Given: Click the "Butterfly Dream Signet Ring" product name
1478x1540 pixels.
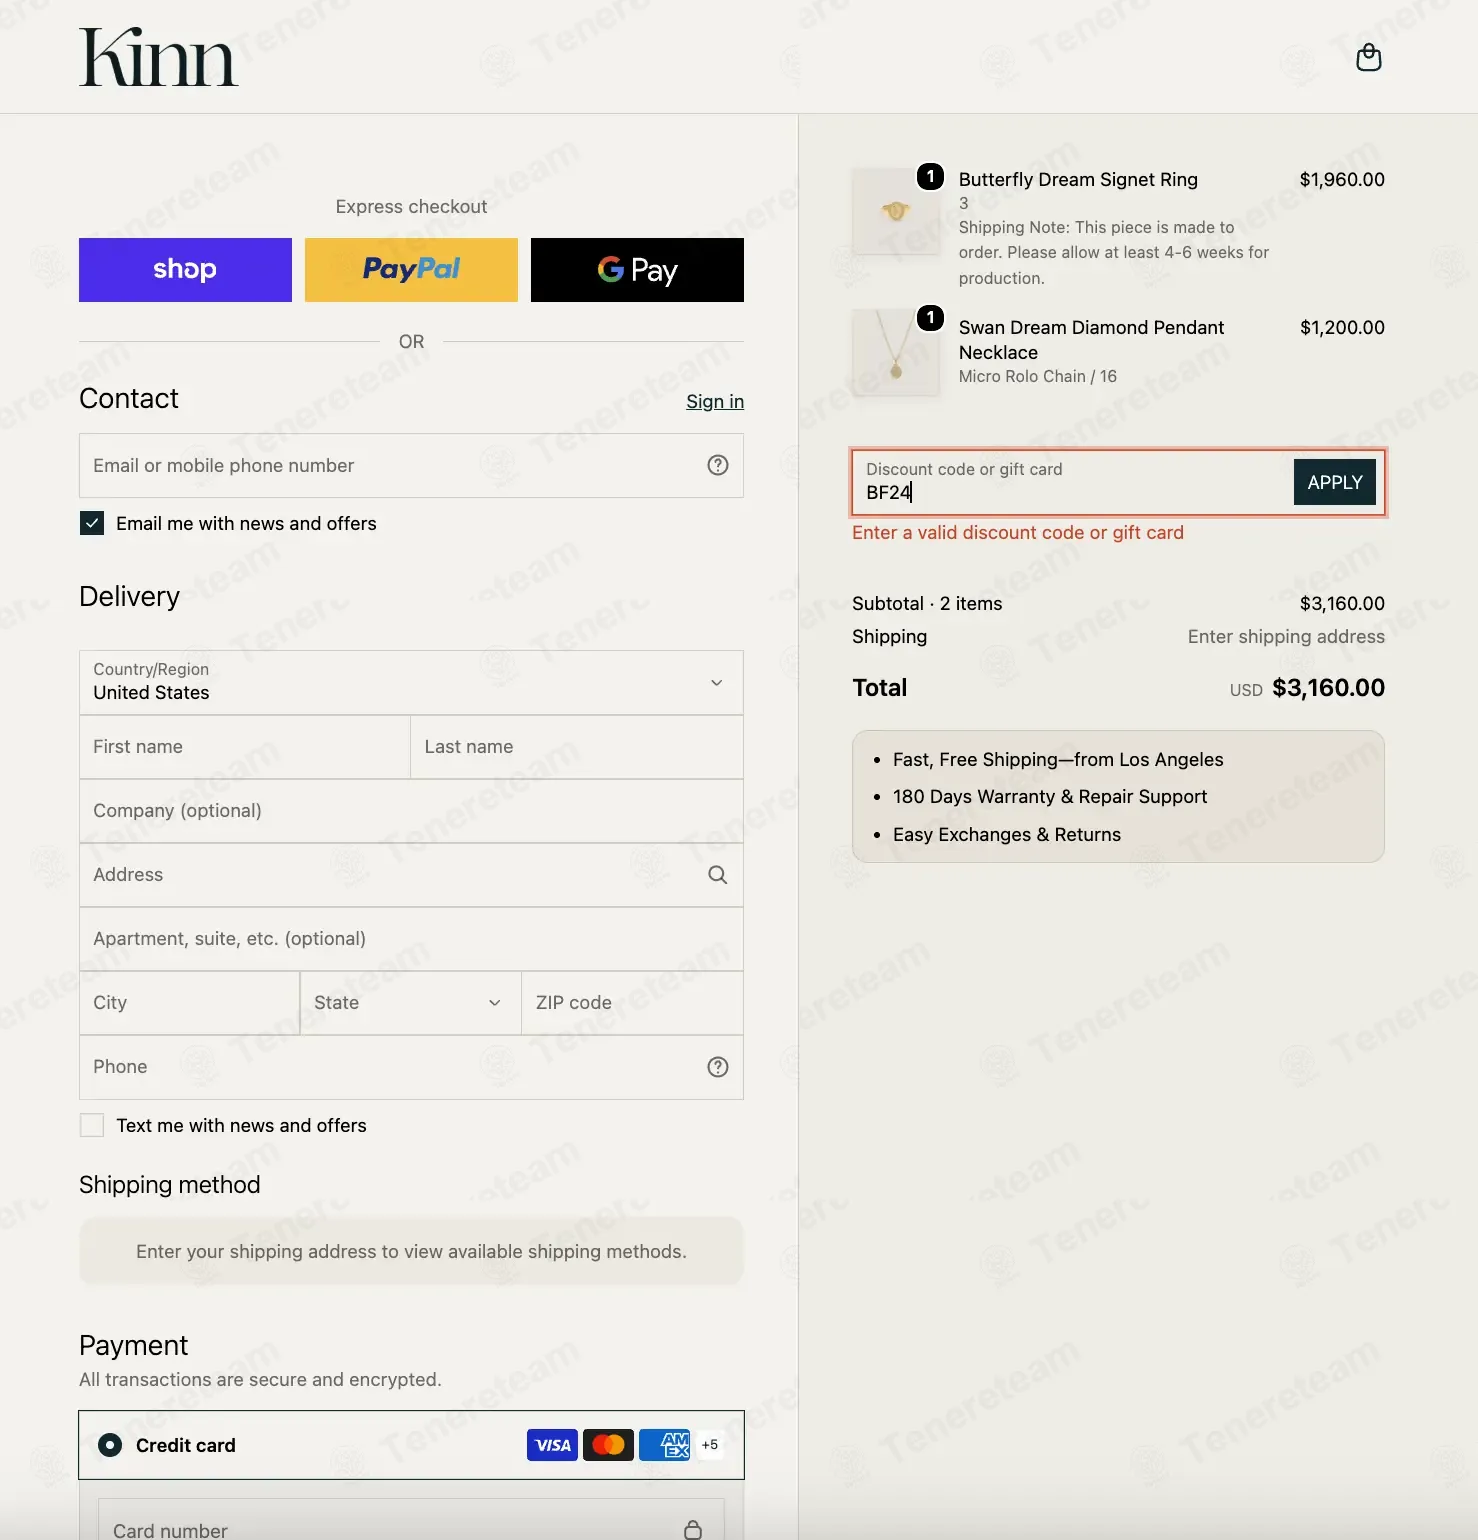Looking at the screenshot, I should pos(1078,180).
